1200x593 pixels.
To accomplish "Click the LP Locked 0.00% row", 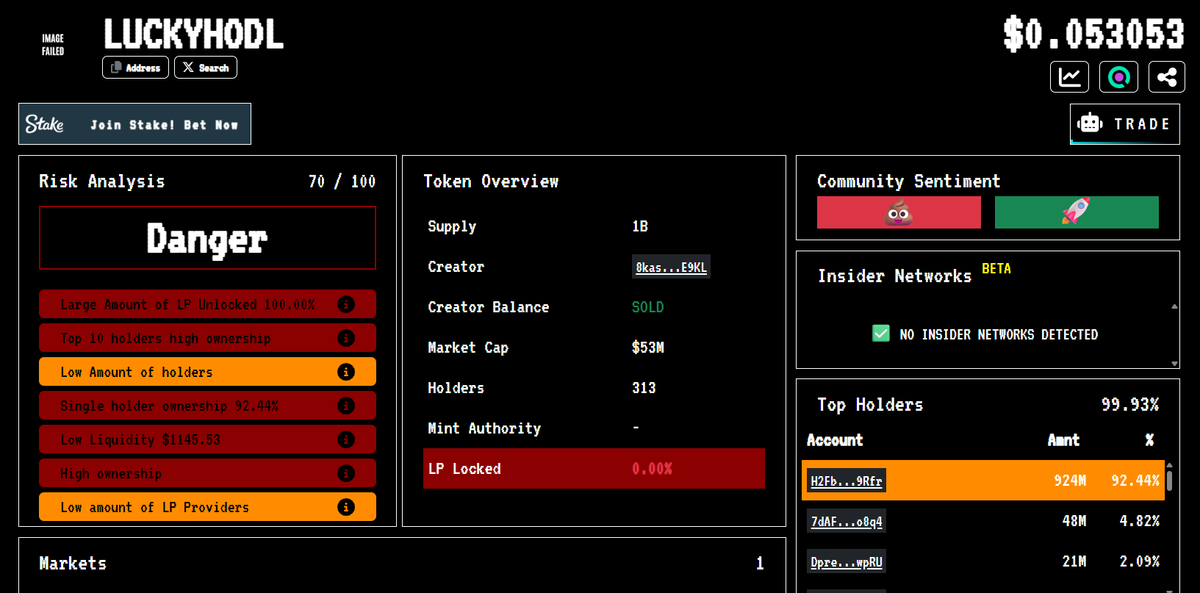I will (594, 468).
